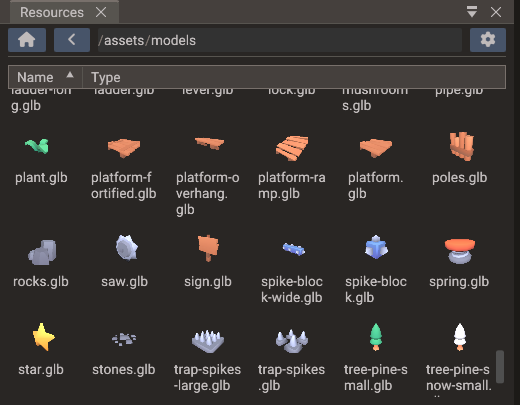Click the tree-pine-small.glb file name
The height and width of the screenshot is (405, 520).
(x=376, y=378)
